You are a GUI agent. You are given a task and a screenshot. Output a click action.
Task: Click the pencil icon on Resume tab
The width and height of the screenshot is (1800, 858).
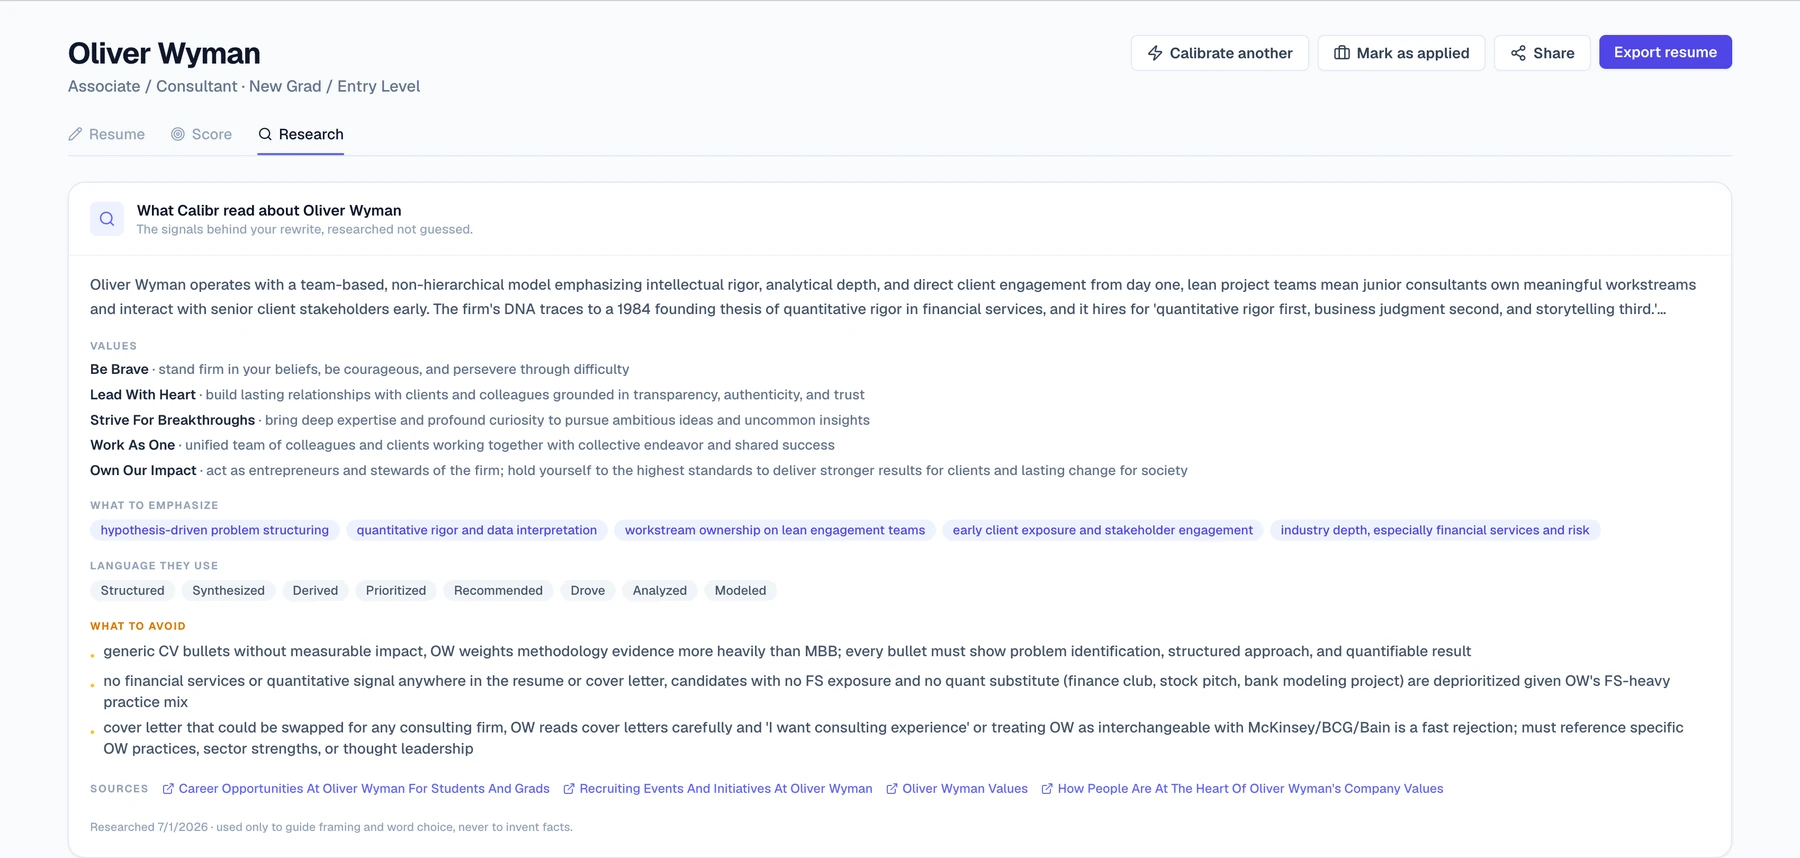pyautogui.click(x=75, y=134)
